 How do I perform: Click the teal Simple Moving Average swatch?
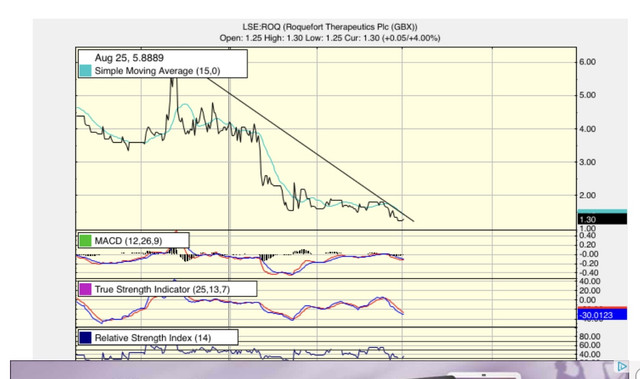(85, 71)
